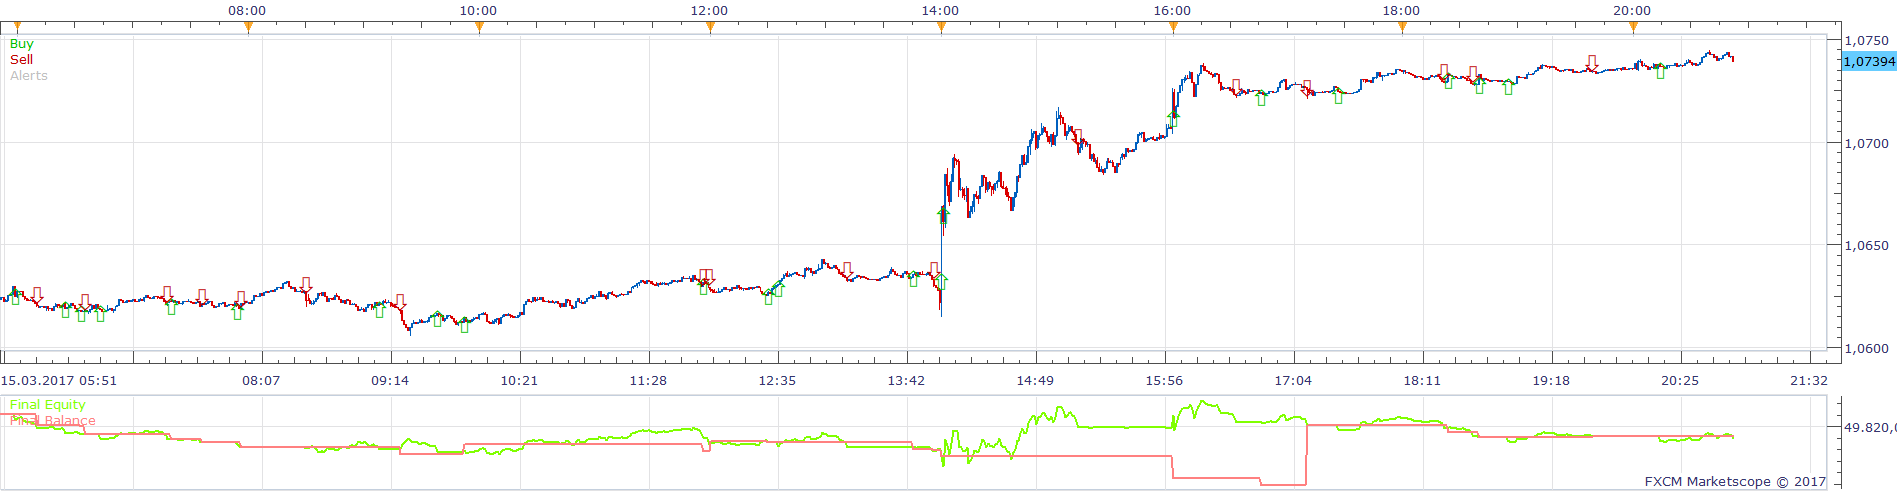Image resolution: width=1899 pixels, height=491 pixels.
Task: Click the 11:28 time axis label
Action: click(648, 381)
